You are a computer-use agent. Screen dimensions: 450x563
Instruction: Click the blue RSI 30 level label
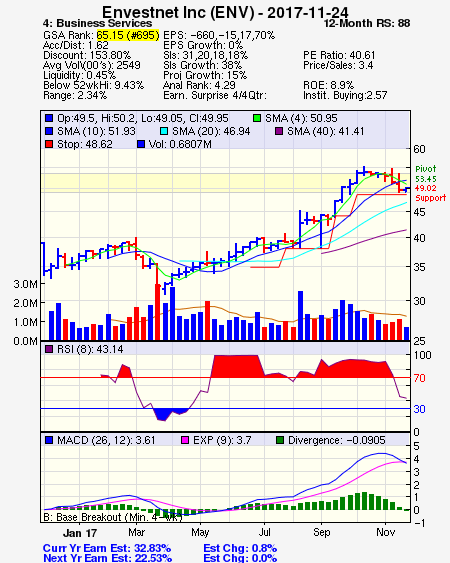[x=419, y=409]
